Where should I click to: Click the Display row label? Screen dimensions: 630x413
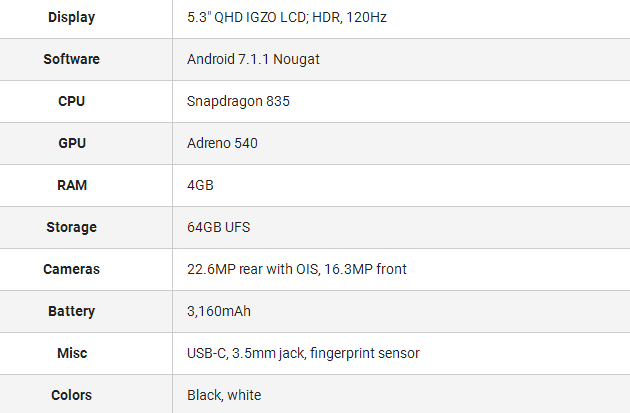[71, 17]
